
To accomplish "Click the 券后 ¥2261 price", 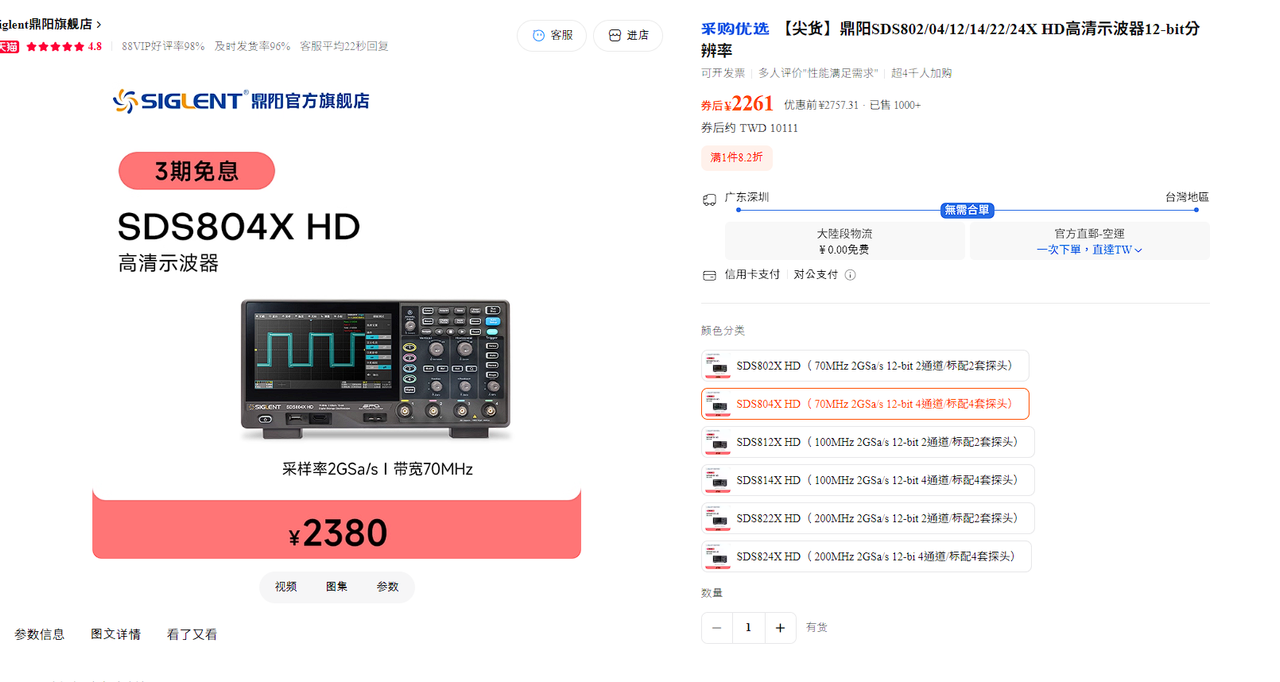I will click(x=737, y=104).
